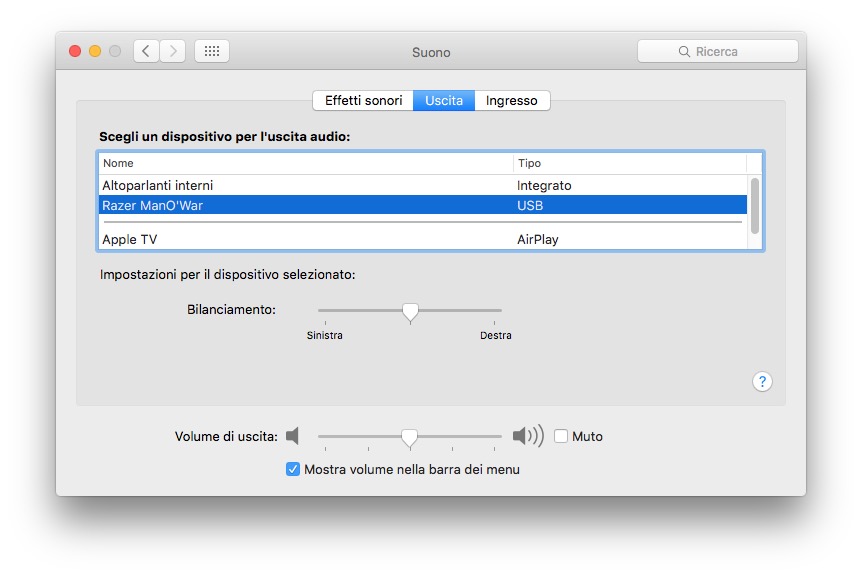Viewport: 862px width, 576px height.
Task: Click the back navigation arrow
Action: 146,51
